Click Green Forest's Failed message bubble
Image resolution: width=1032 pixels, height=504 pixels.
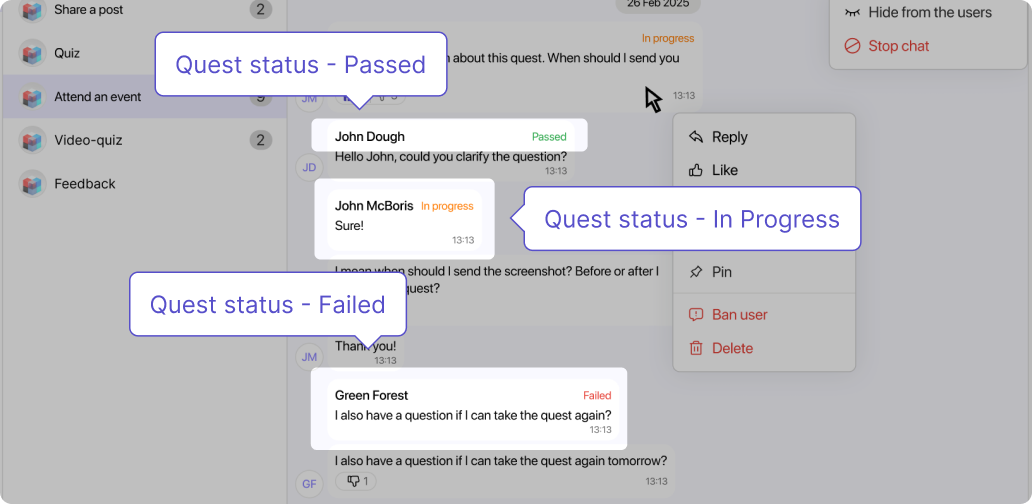tap(469, 408)
